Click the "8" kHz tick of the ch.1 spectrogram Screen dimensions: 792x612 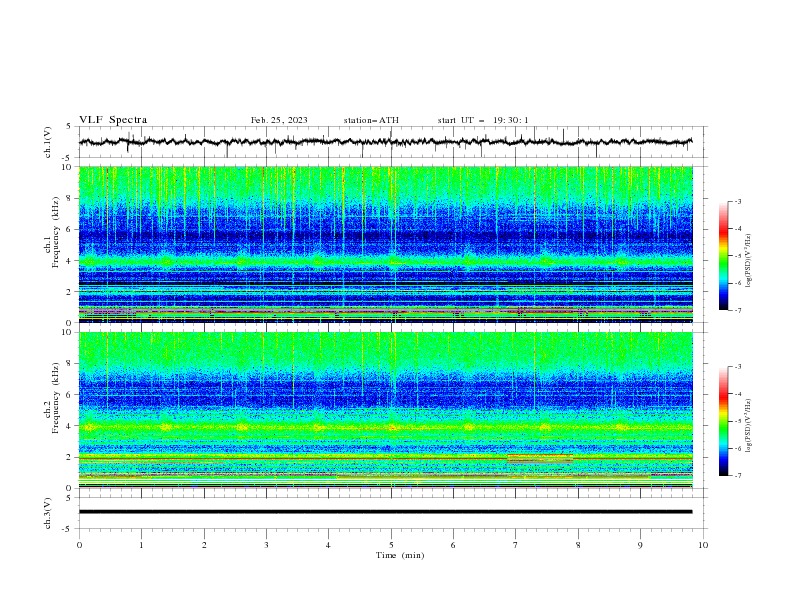click(70, 198)
